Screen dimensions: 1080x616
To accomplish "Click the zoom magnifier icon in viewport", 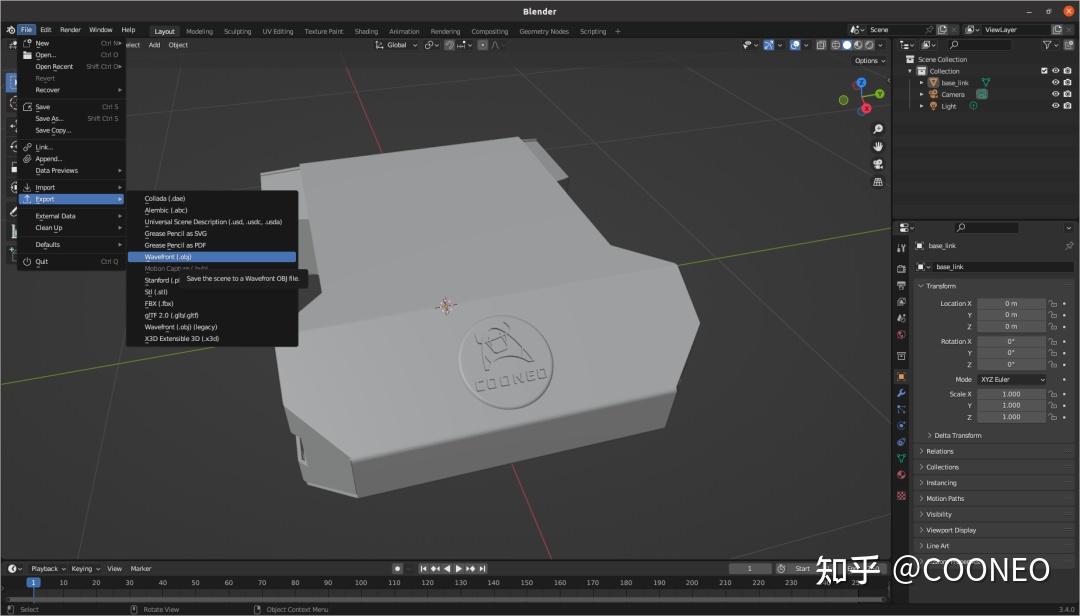I will (878, 129).
